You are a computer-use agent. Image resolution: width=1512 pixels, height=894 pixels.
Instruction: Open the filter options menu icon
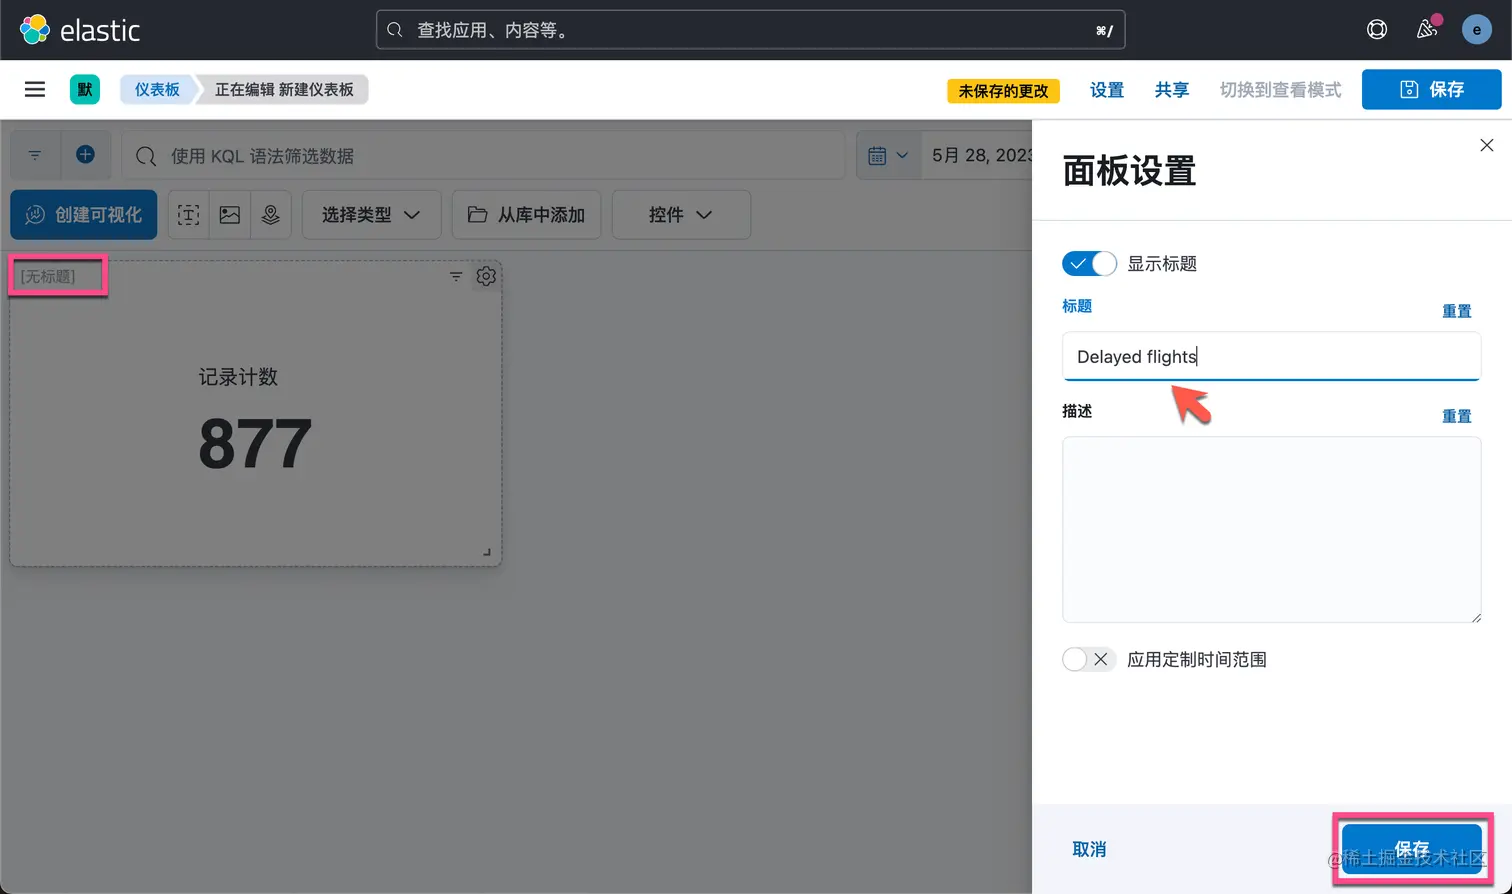pyautogui.click(x=35, y=155)
